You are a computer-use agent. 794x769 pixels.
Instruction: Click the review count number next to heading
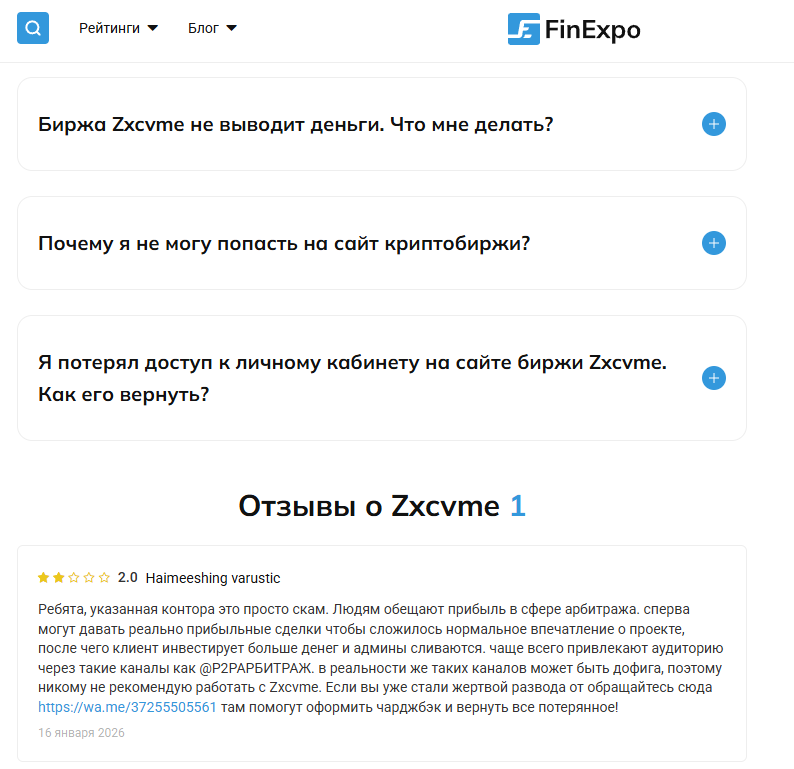tap(517, 506)
